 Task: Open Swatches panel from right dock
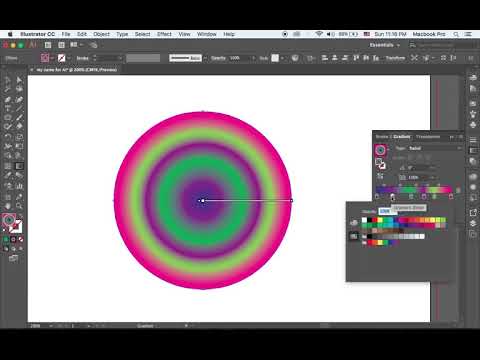pyautogui.click(x=473, y=104)
